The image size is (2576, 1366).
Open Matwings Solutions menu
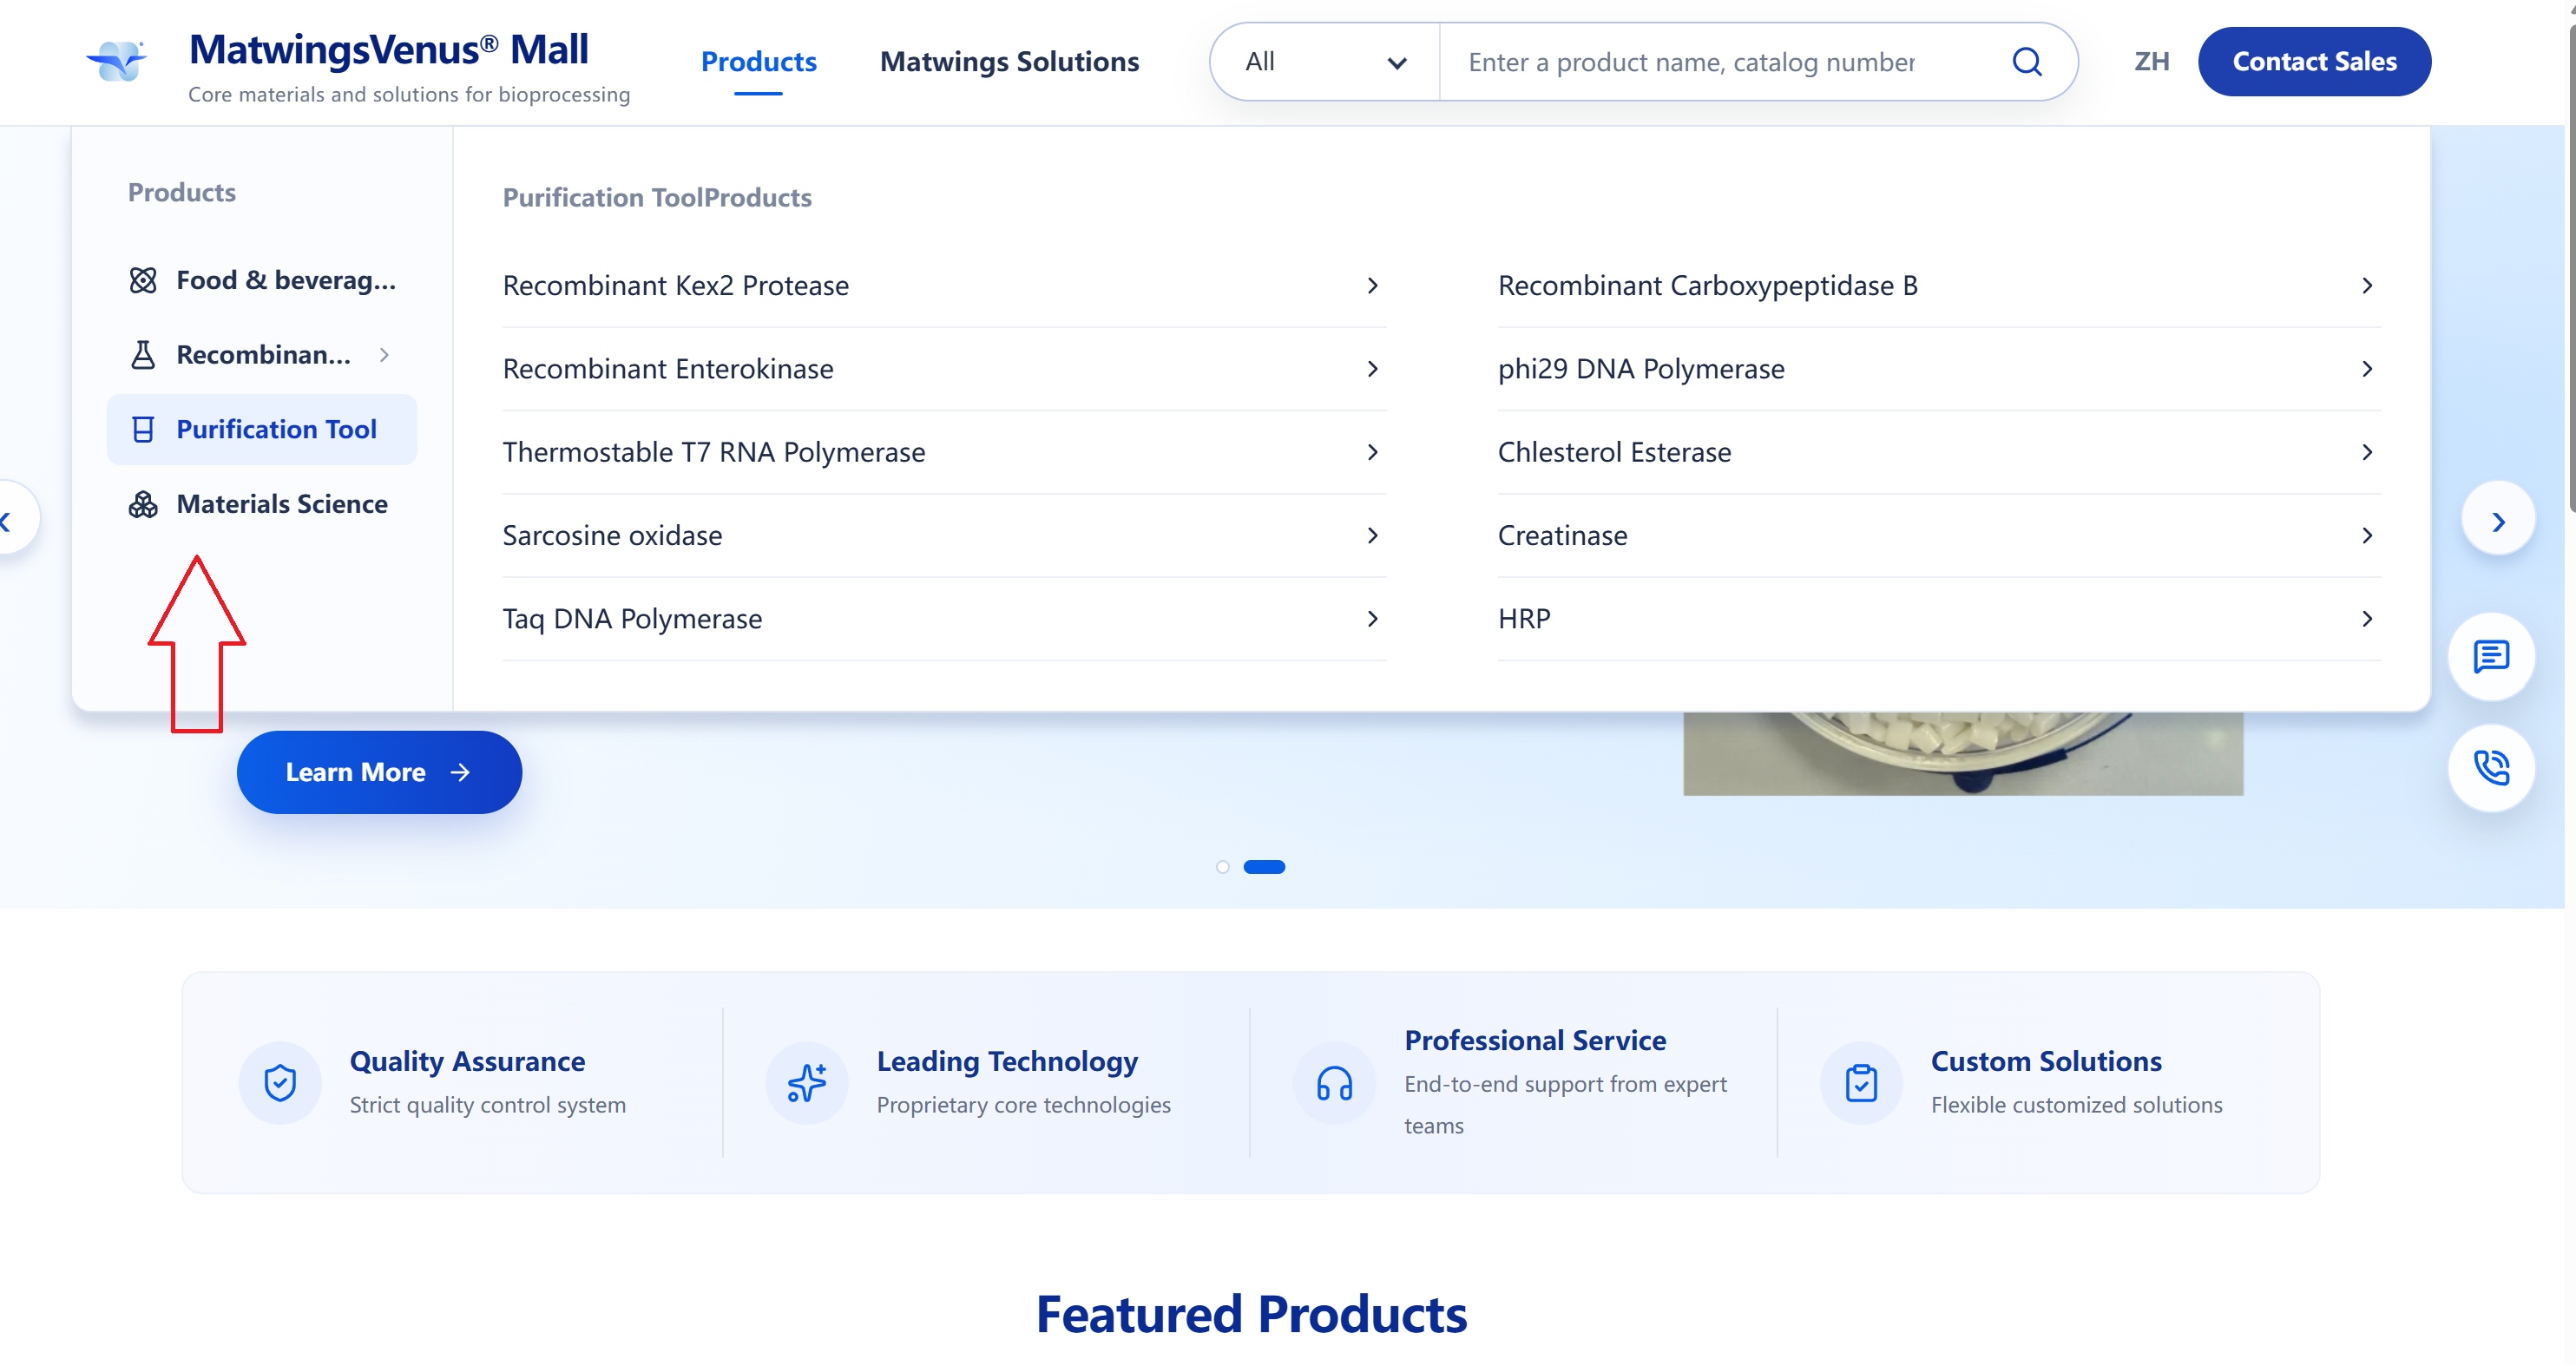[x=1009, y=62]
